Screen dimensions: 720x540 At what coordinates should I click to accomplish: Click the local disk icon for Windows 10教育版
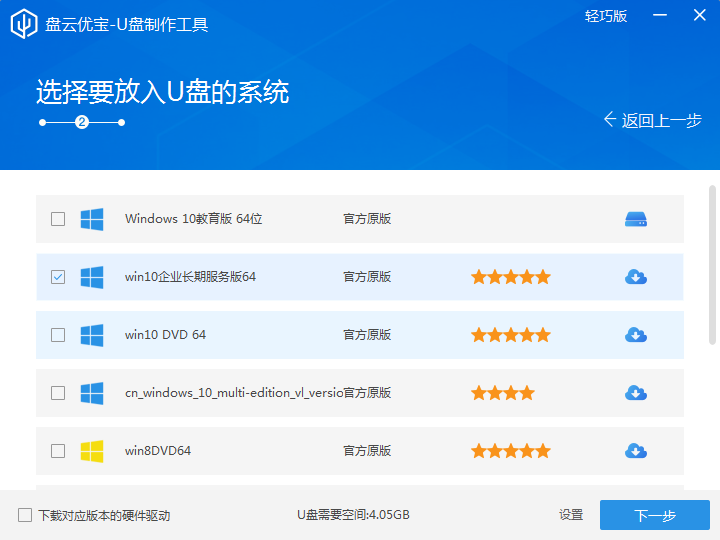tap(636, 219)
